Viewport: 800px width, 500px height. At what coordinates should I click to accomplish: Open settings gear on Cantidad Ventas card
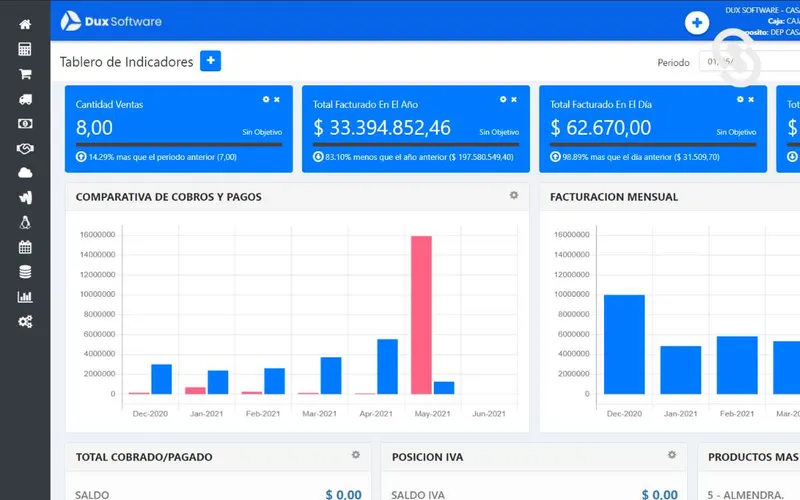click(x=266, y=99)
